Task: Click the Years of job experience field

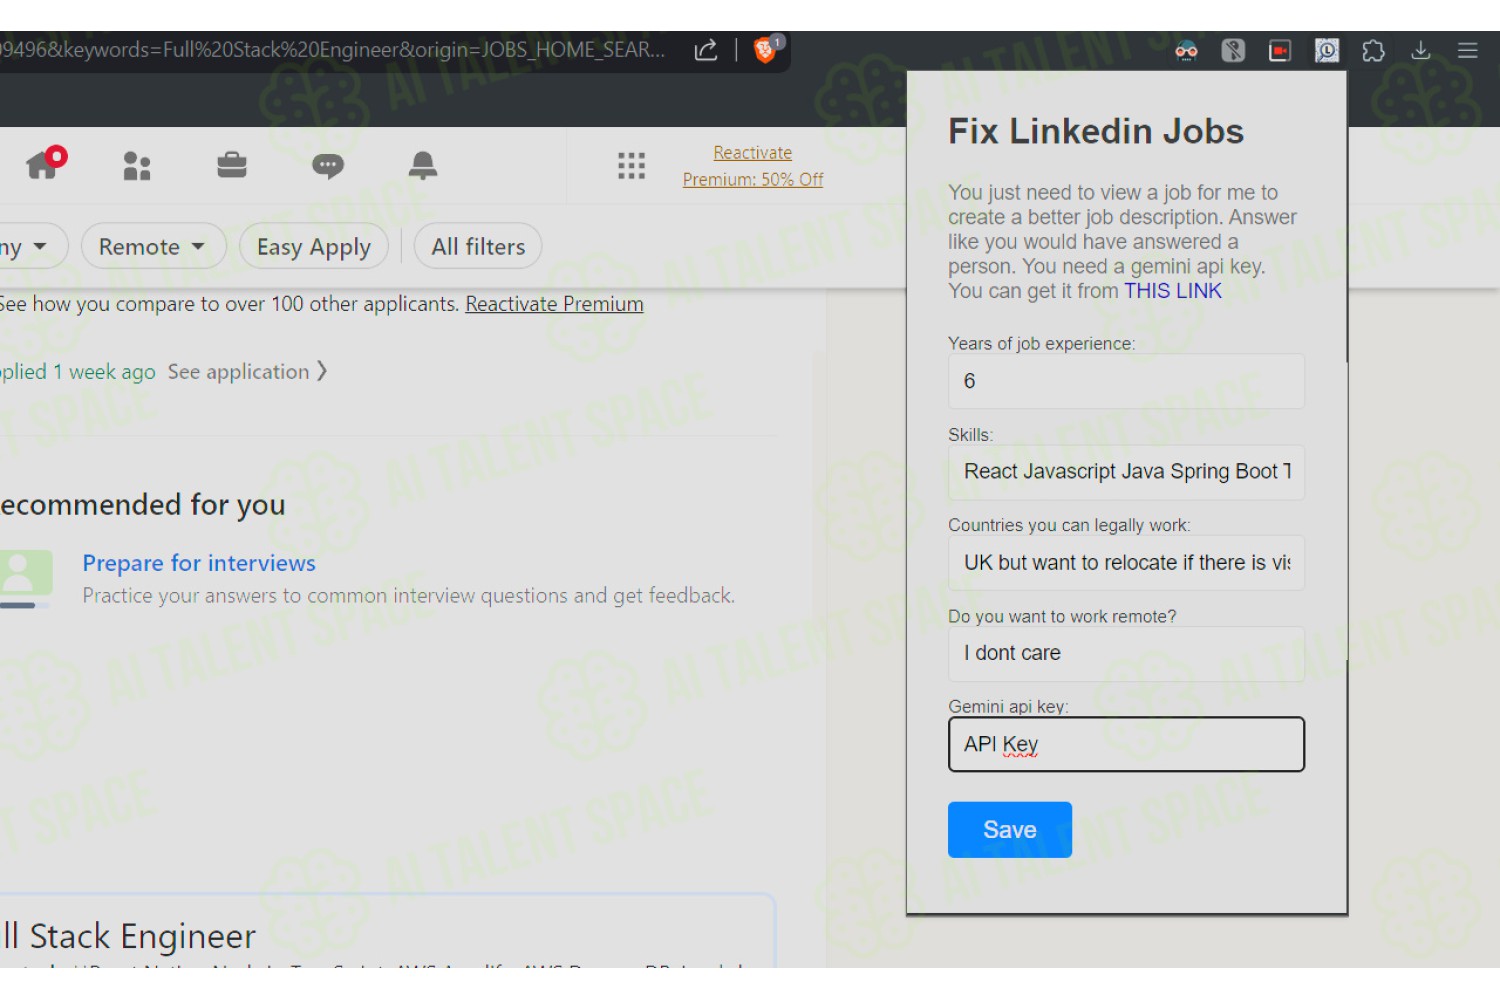Action: click(x=1126, y=381)
